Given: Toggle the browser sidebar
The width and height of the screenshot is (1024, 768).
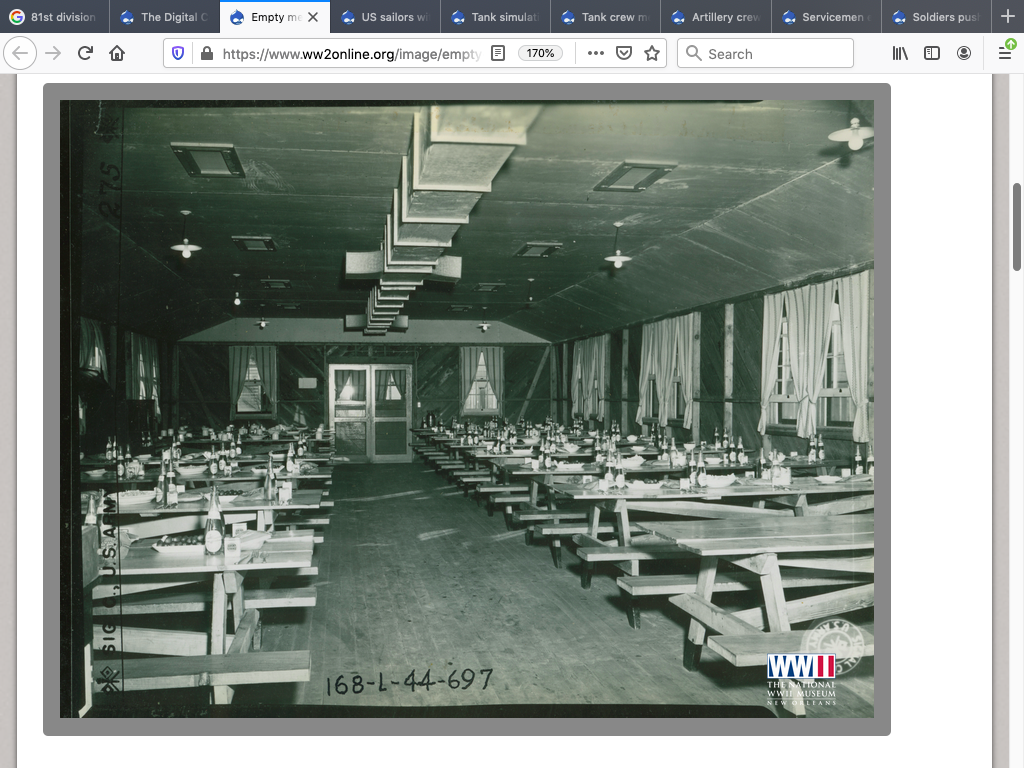Looking at the screenshot, I should coord(932,53).
